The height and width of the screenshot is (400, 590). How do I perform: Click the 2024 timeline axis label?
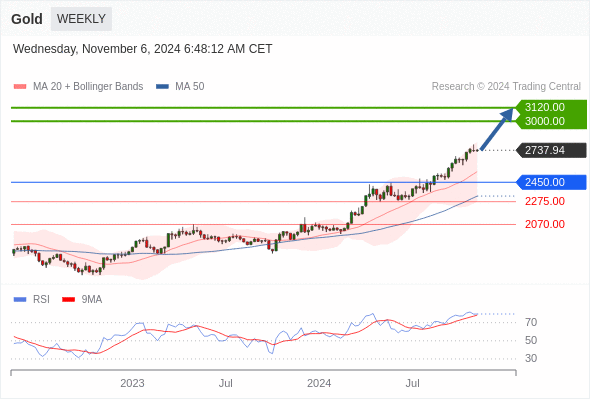pos(319,383)
